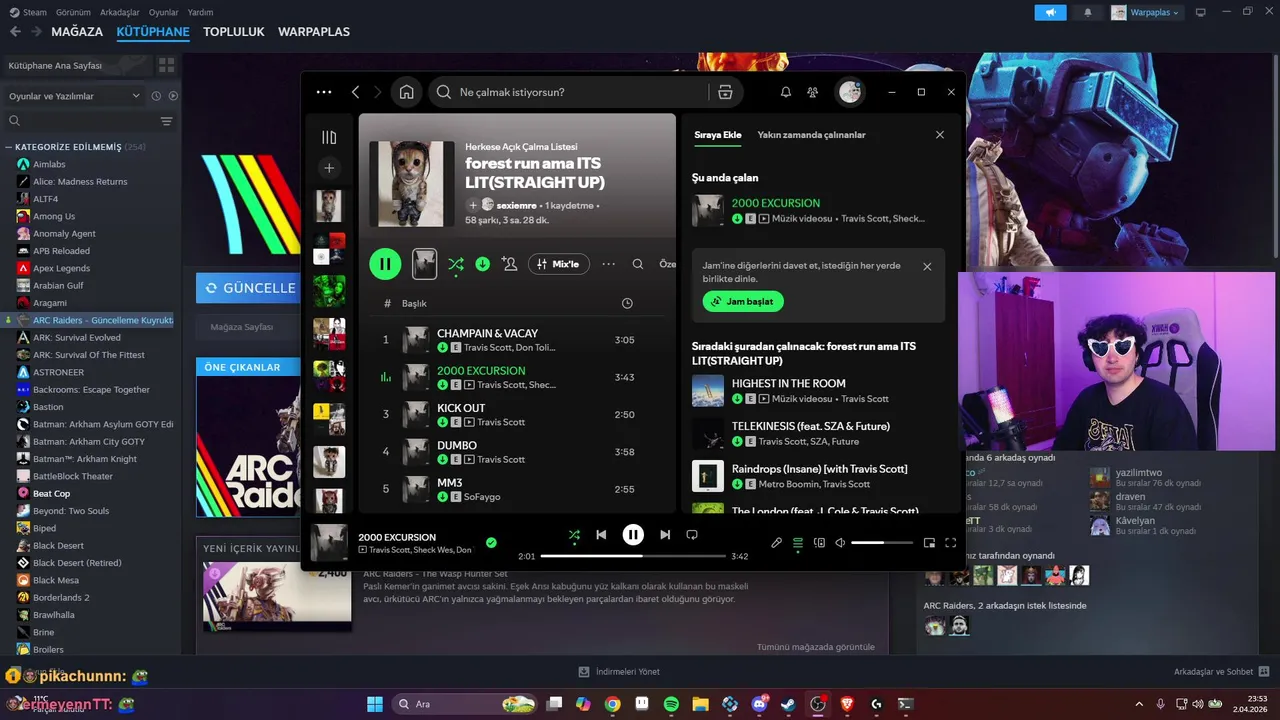The image size is (1280, 720).
Task: Click the saved checkmark on 2000 EXCURSION
Action: point(491,543)
